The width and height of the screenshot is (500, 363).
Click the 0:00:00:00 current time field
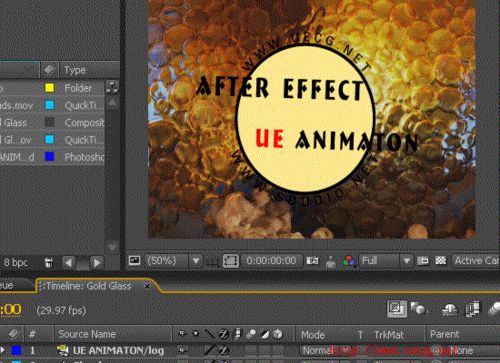271,261
